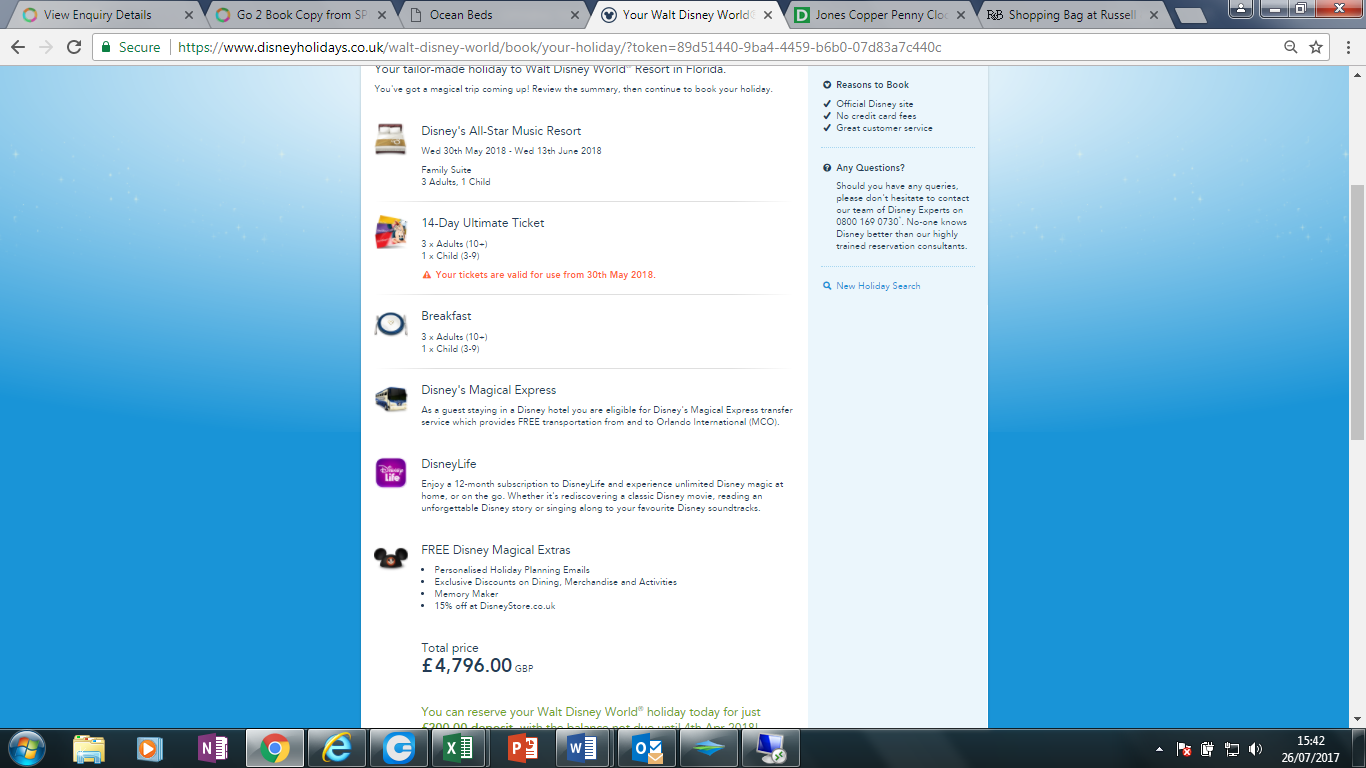1366x768 pixels.
Task: Bookmark this page with the star icon
Action: click(x=1316, y=47)
